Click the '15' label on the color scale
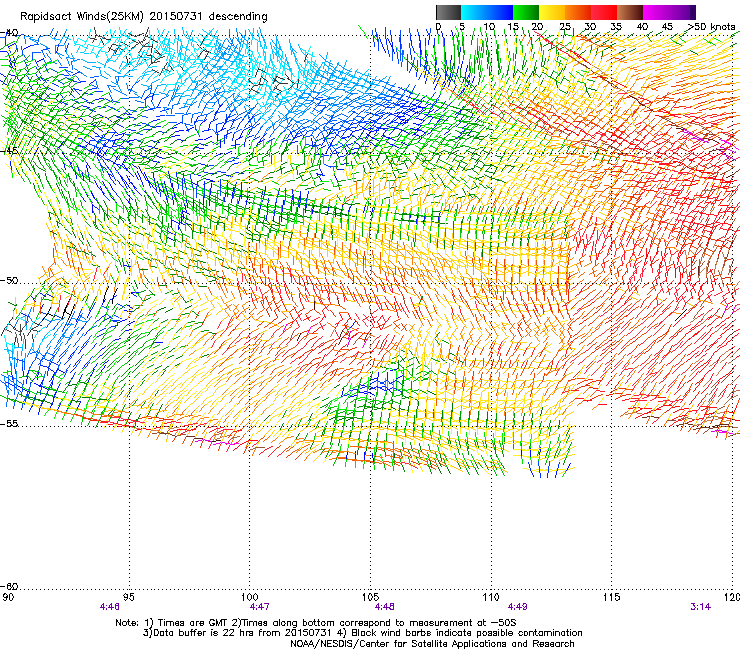Viewport: 740px width, 650px height. [x=513, y=27]
